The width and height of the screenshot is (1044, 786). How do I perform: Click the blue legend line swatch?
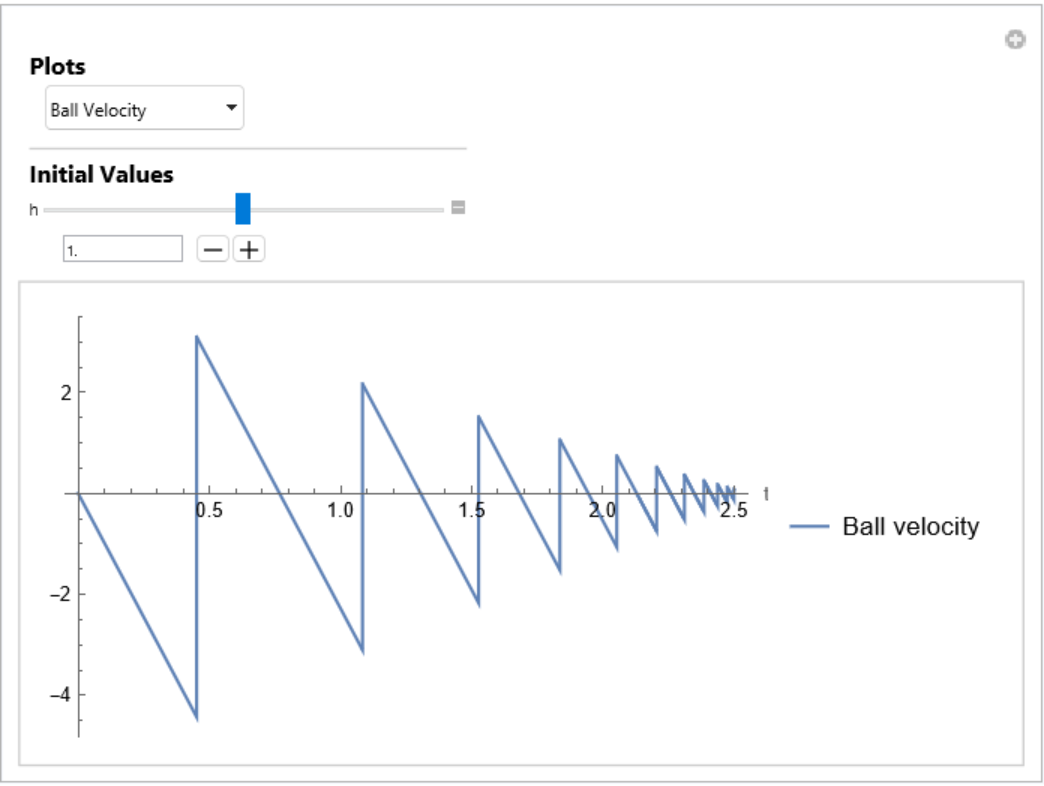coord(809,527)
